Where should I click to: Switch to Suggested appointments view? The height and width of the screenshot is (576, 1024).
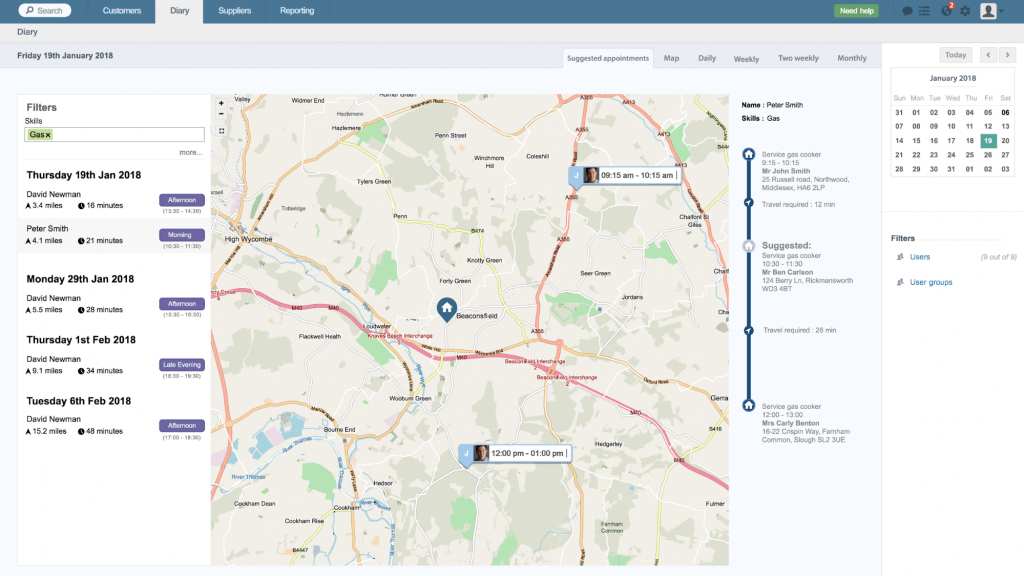pos(607,58)
